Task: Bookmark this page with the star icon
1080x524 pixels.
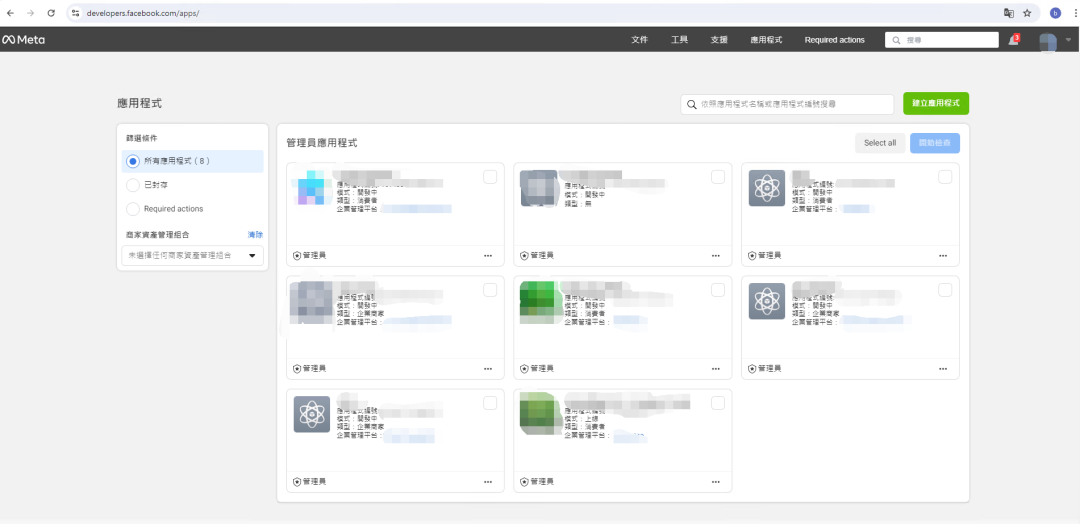Action: tap(1027, 13)
